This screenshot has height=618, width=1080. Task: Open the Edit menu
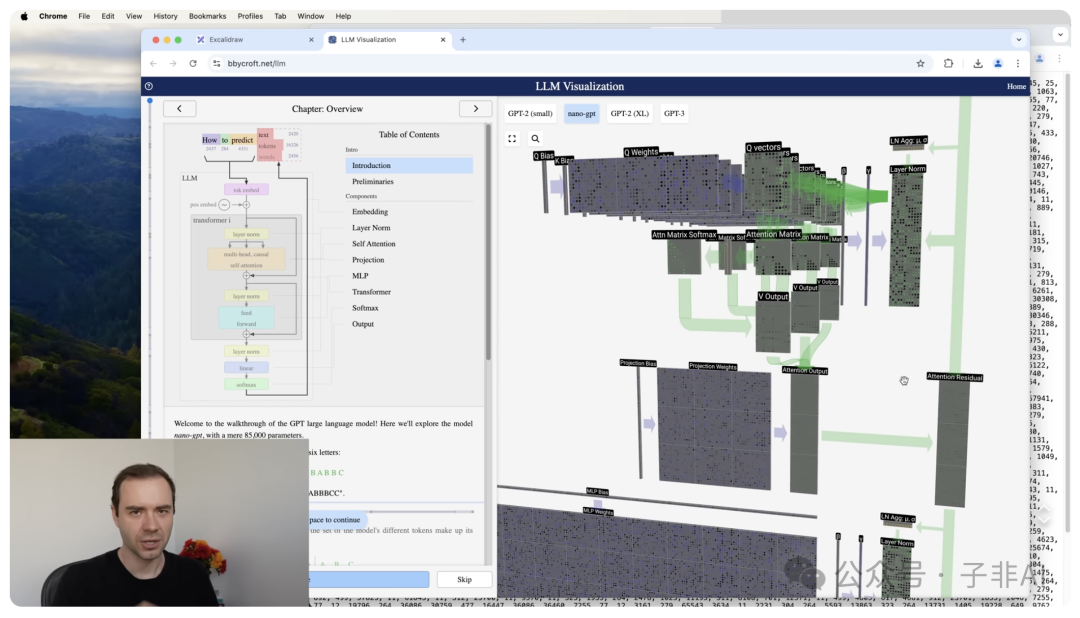pyautogui.click(x=108, y=16)
